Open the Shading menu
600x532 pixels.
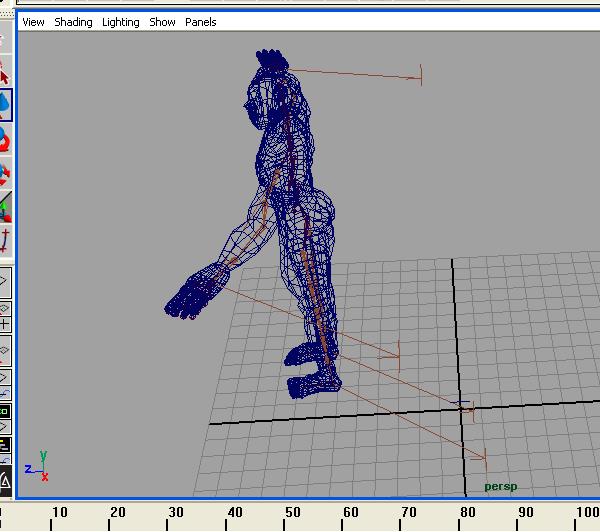(73, 22)
